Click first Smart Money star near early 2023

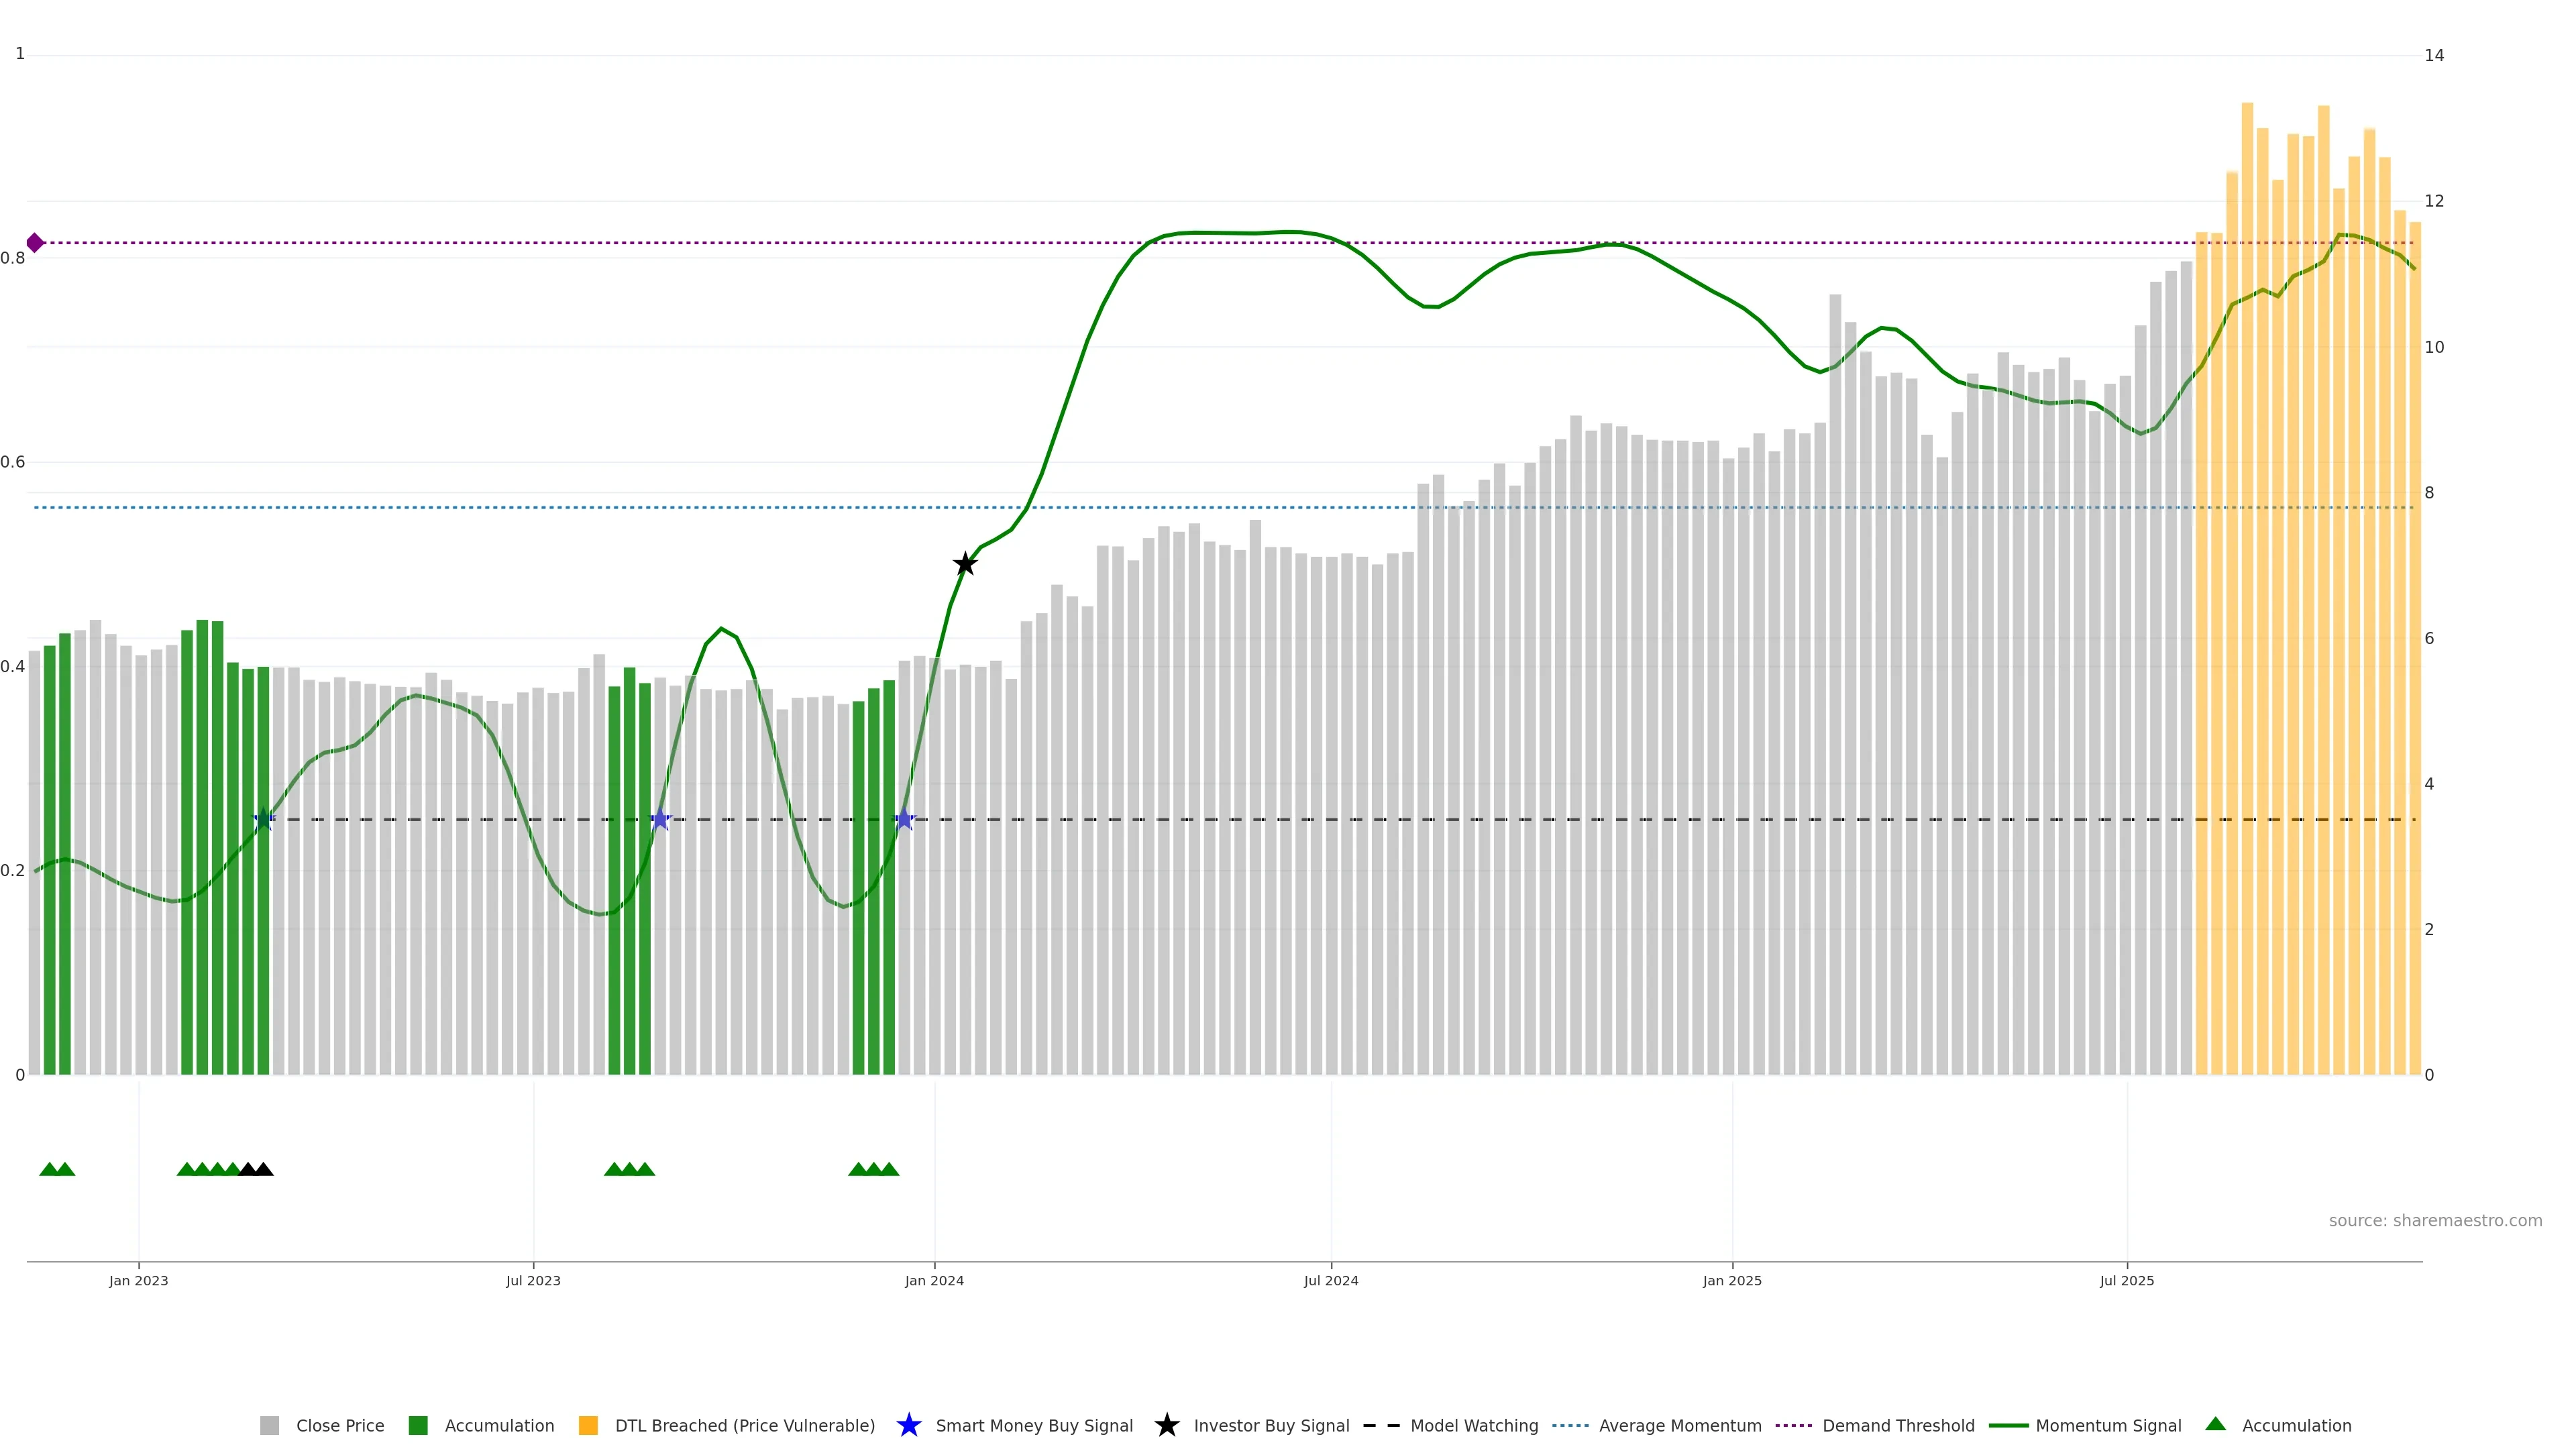point(263,820)
